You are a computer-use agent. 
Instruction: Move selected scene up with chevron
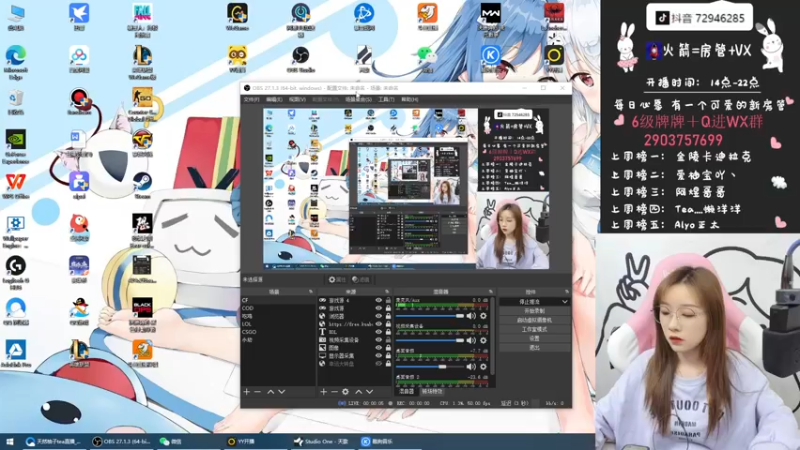pos(271,392)
